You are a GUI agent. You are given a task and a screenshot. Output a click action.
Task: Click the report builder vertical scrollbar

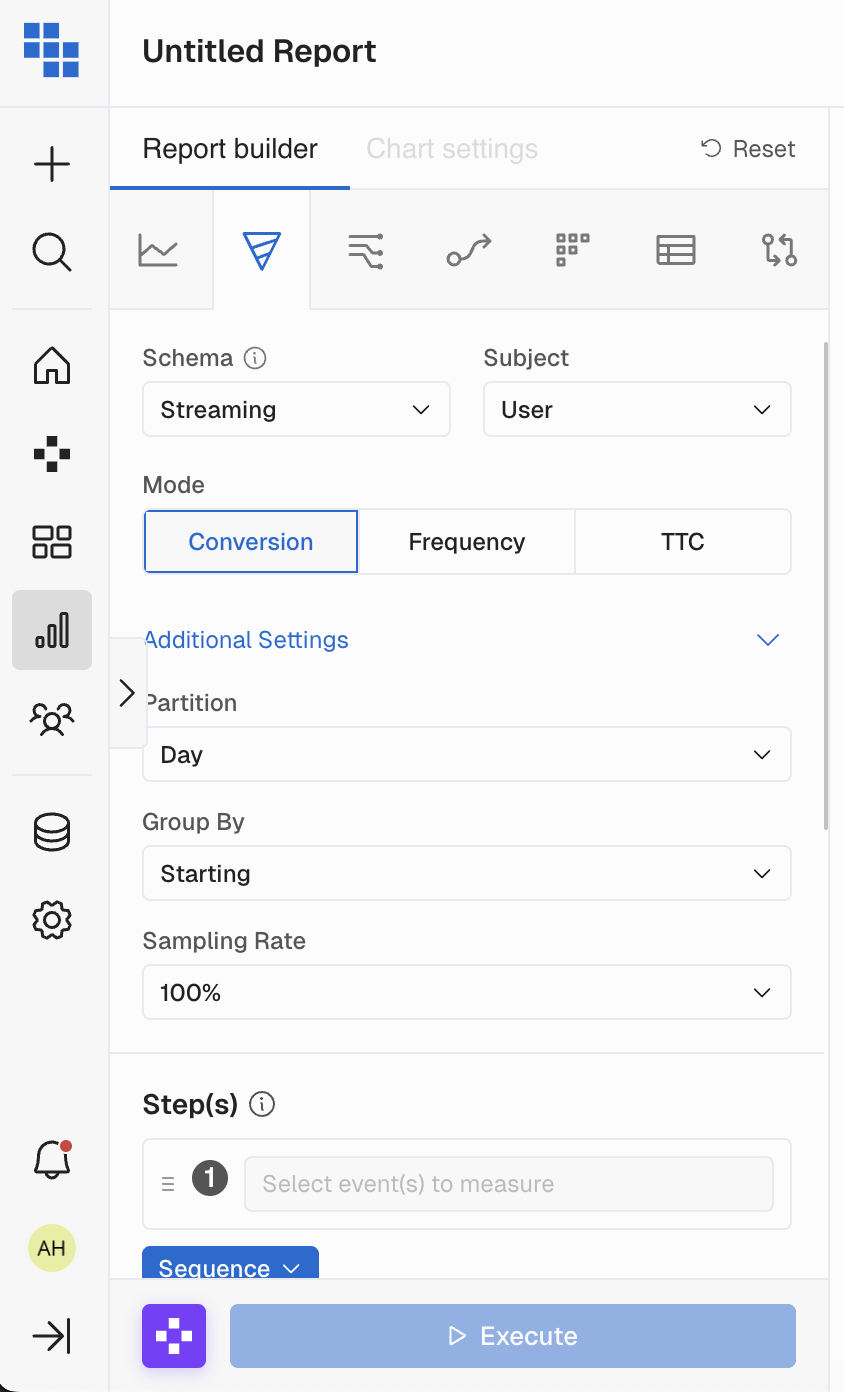pos(826,585)
